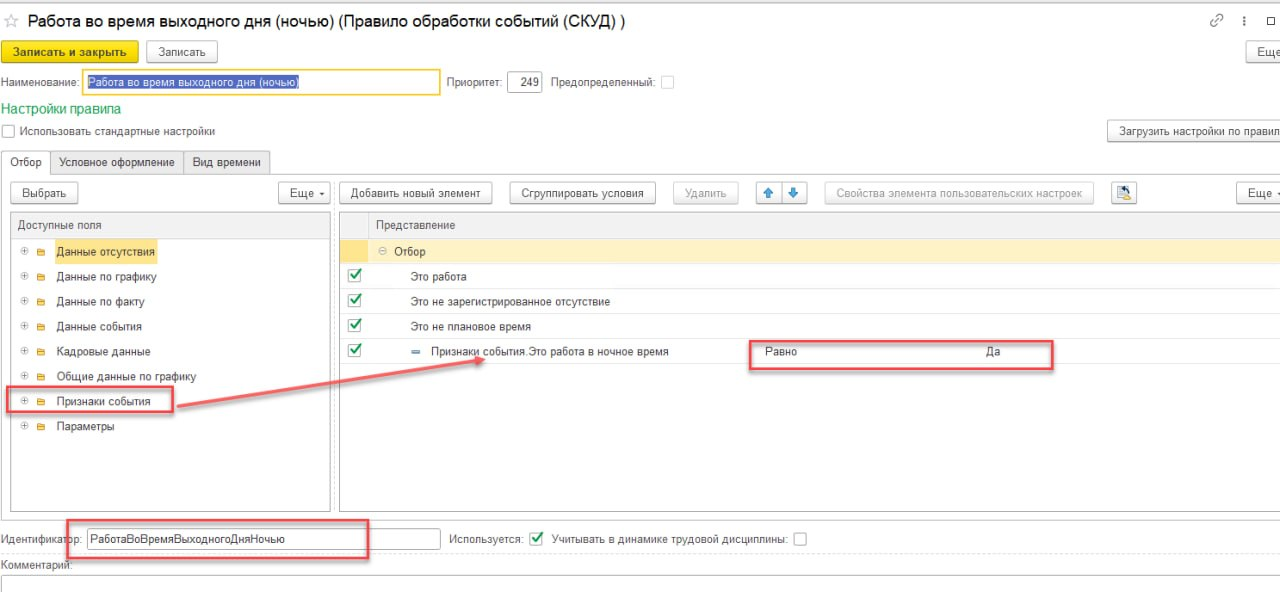Add form to favorites with star icon
The width and height of the screenshot is (1280, 592).
coord(12,20)
